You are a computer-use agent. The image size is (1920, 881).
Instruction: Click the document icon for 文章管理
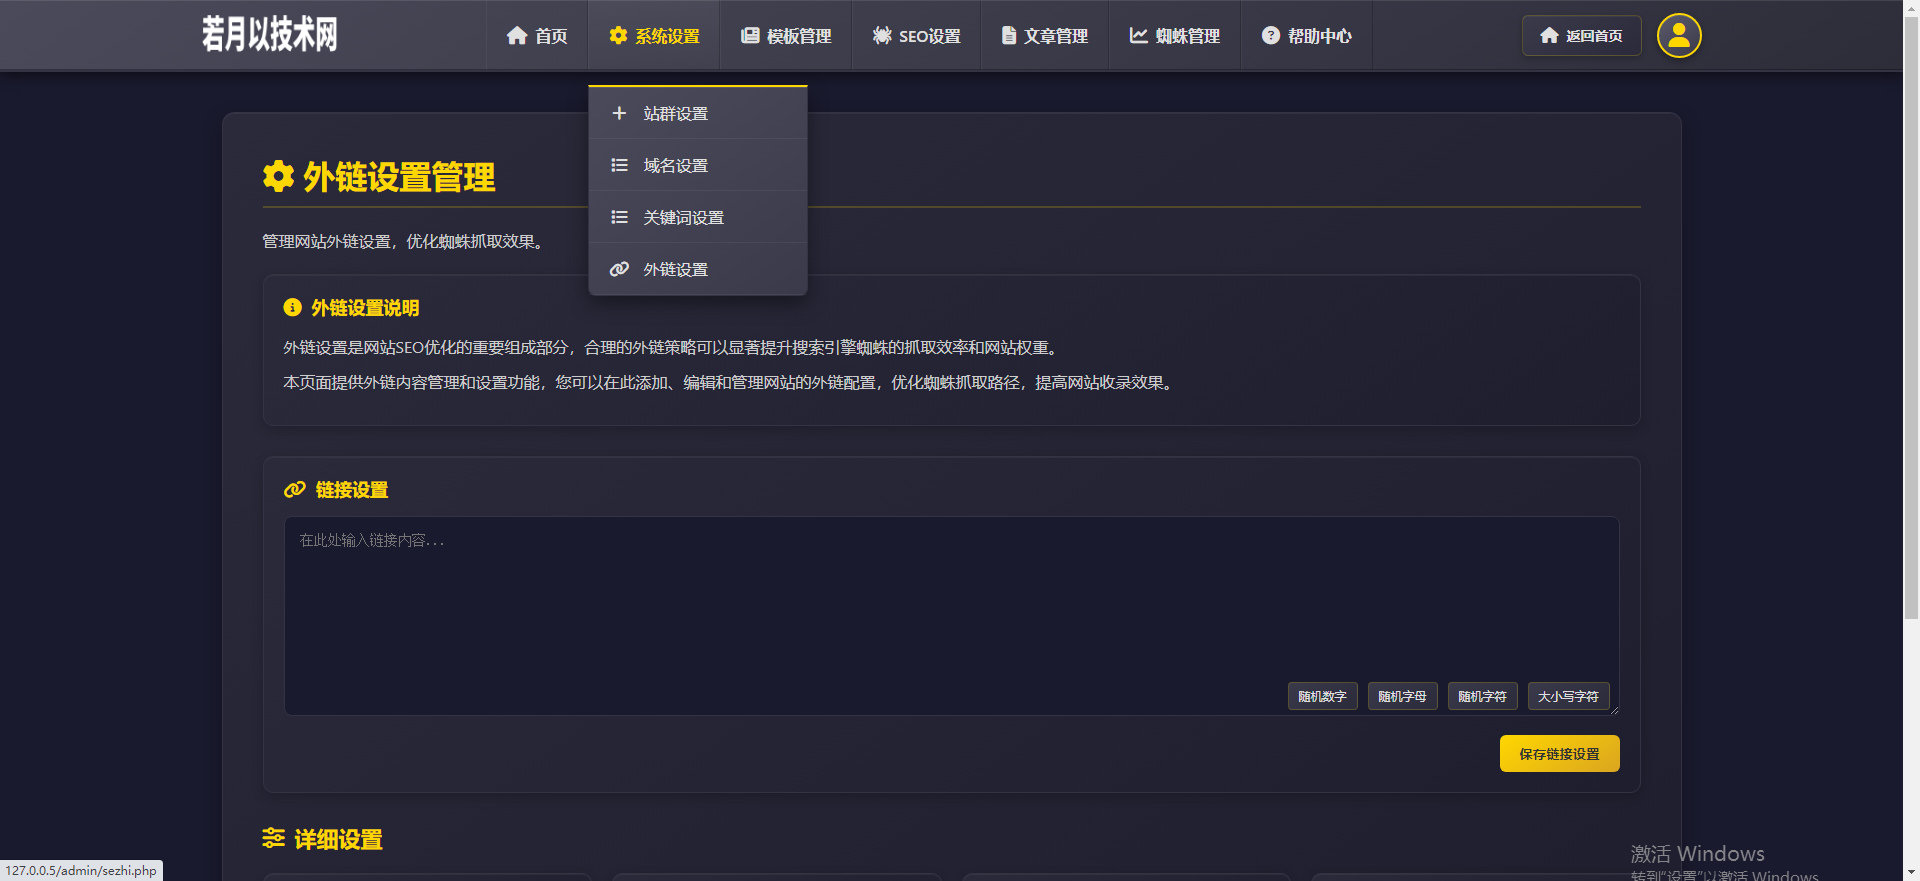click(x=1009, y=36)
